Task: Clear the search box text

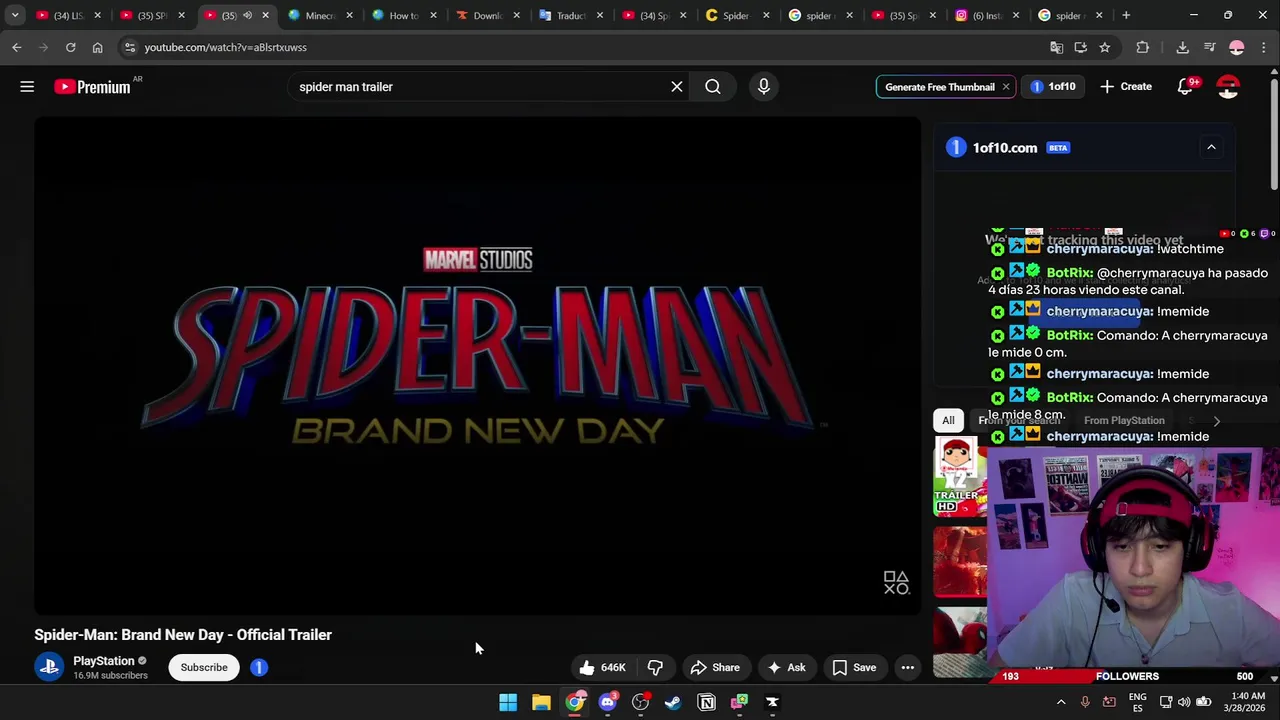Action: (677, 87)
